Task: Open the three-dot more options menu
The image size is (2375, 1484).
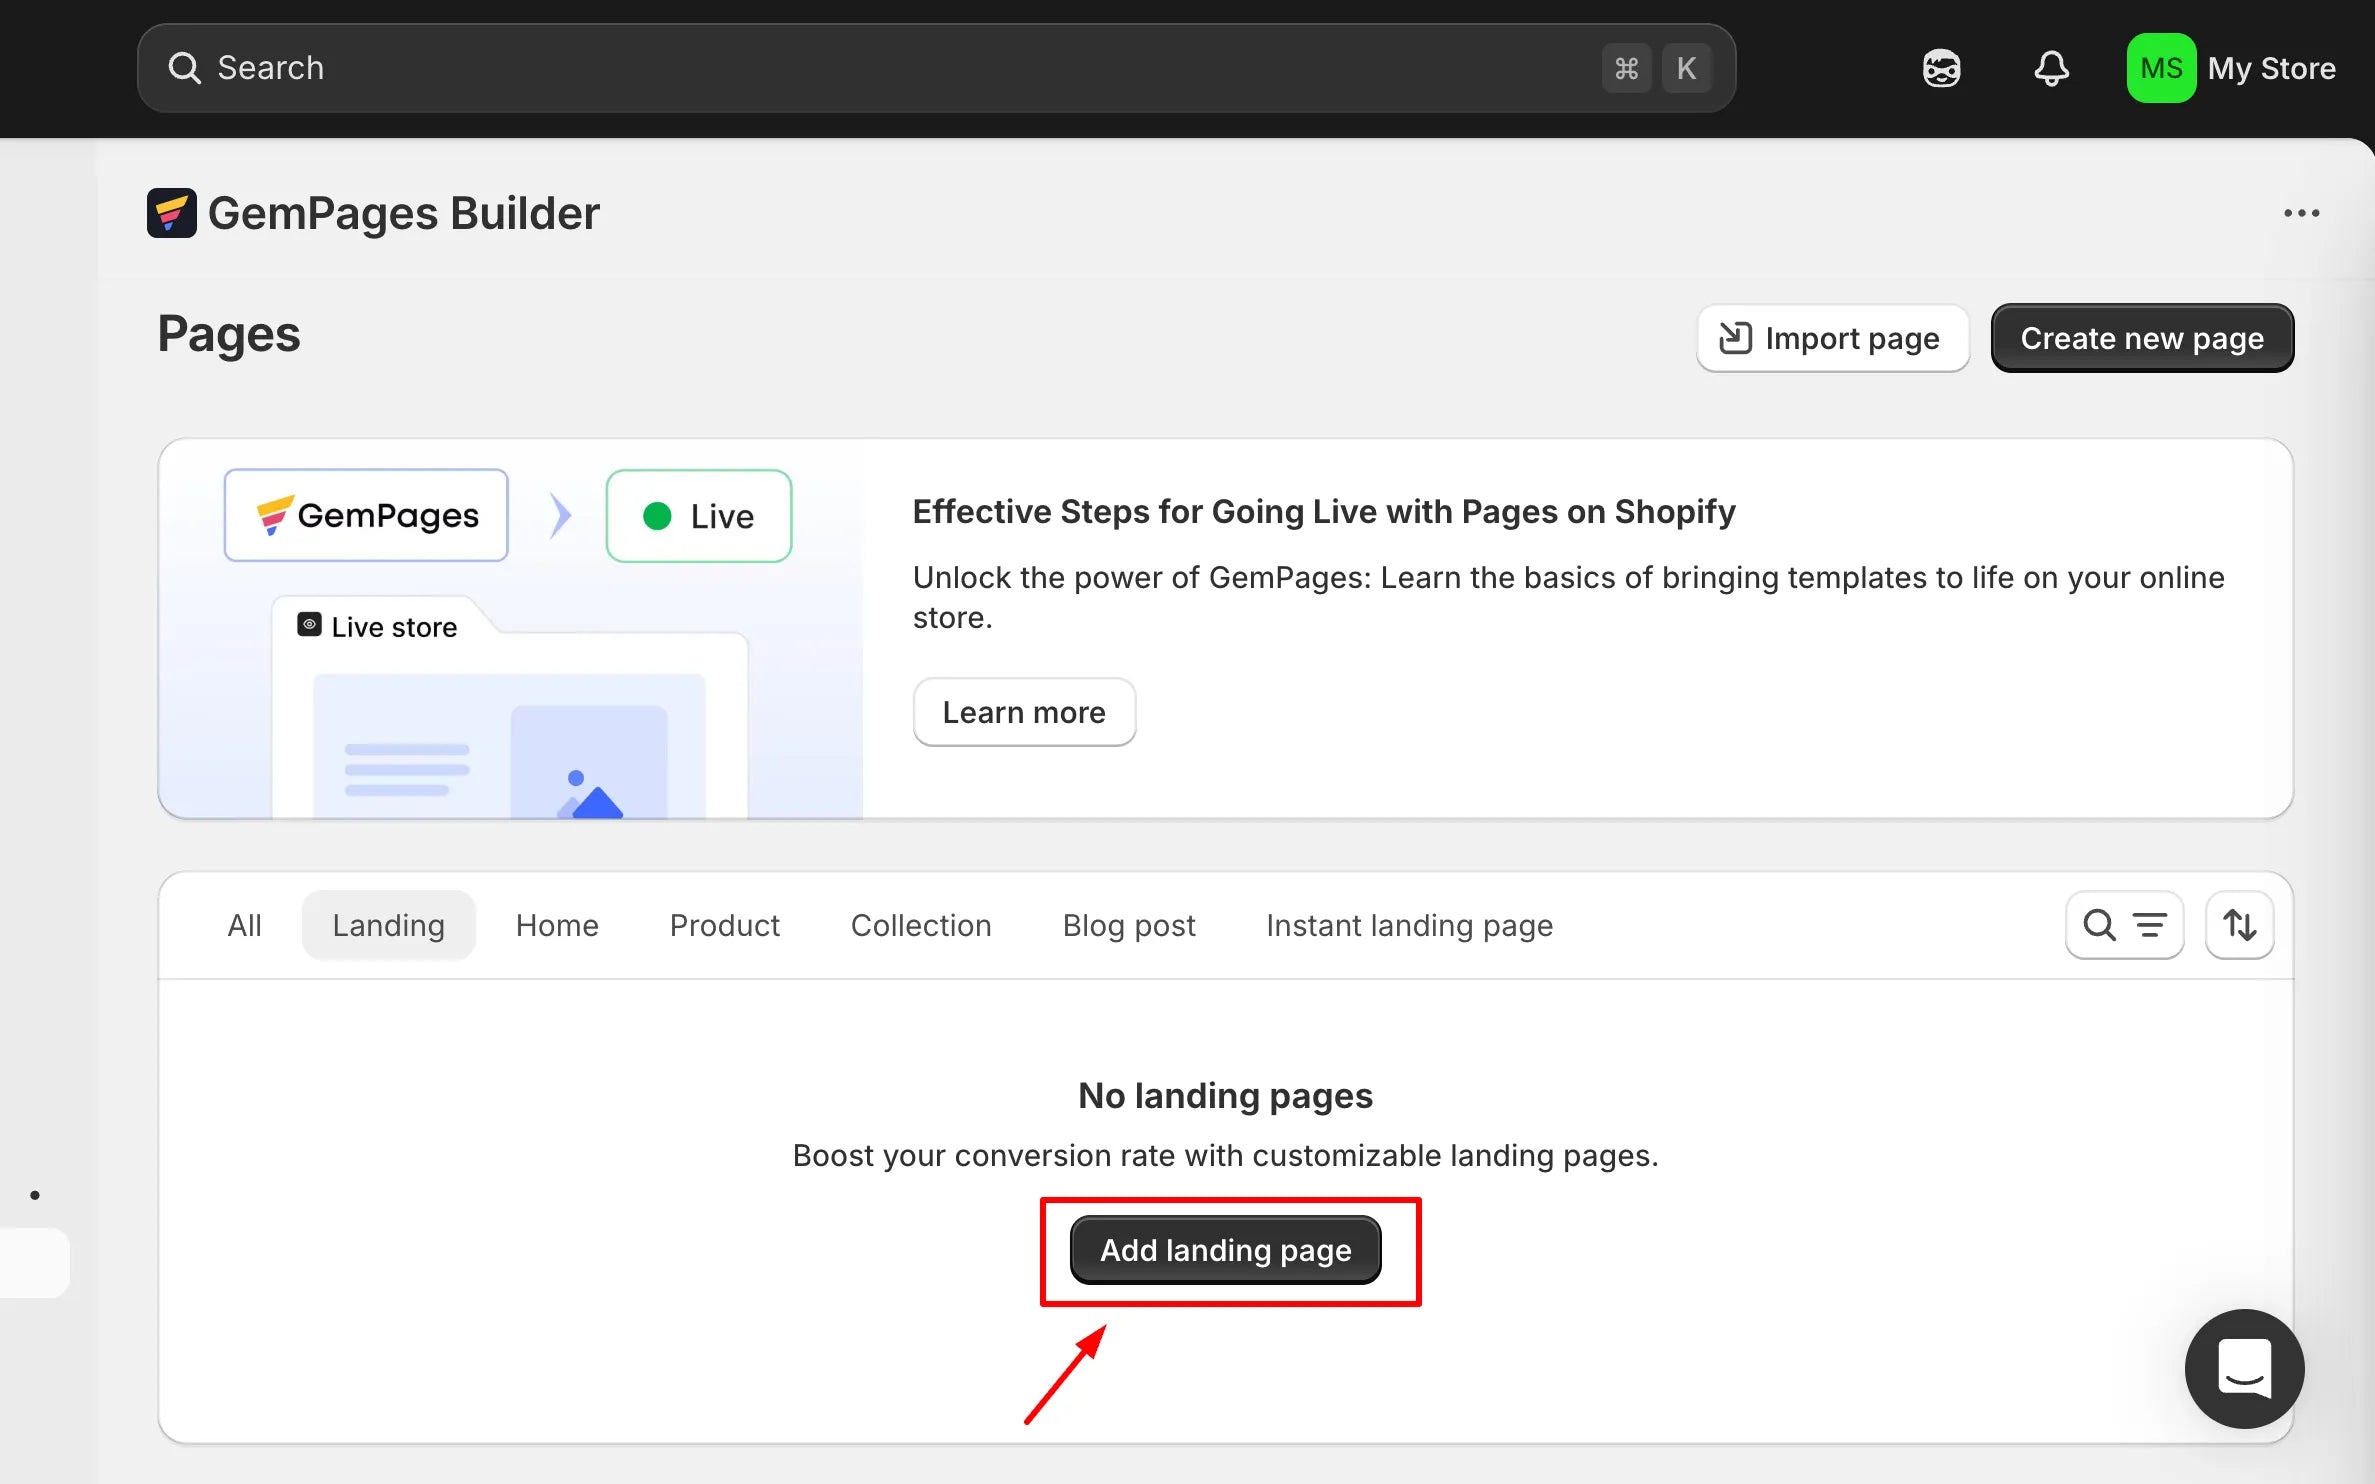Action: tap(2301, 213)
